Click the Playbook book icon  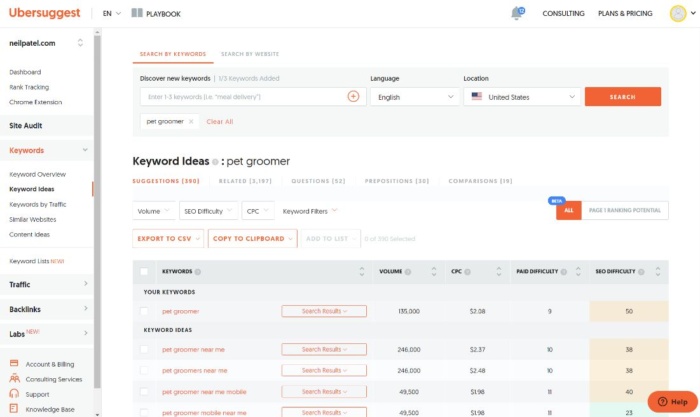click(136, 13)
